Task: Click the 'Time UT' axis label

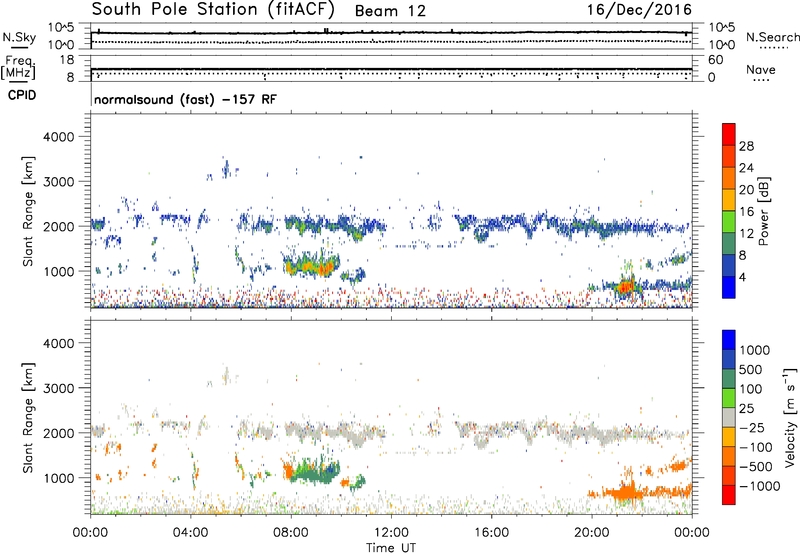Action: click(391, 548)
